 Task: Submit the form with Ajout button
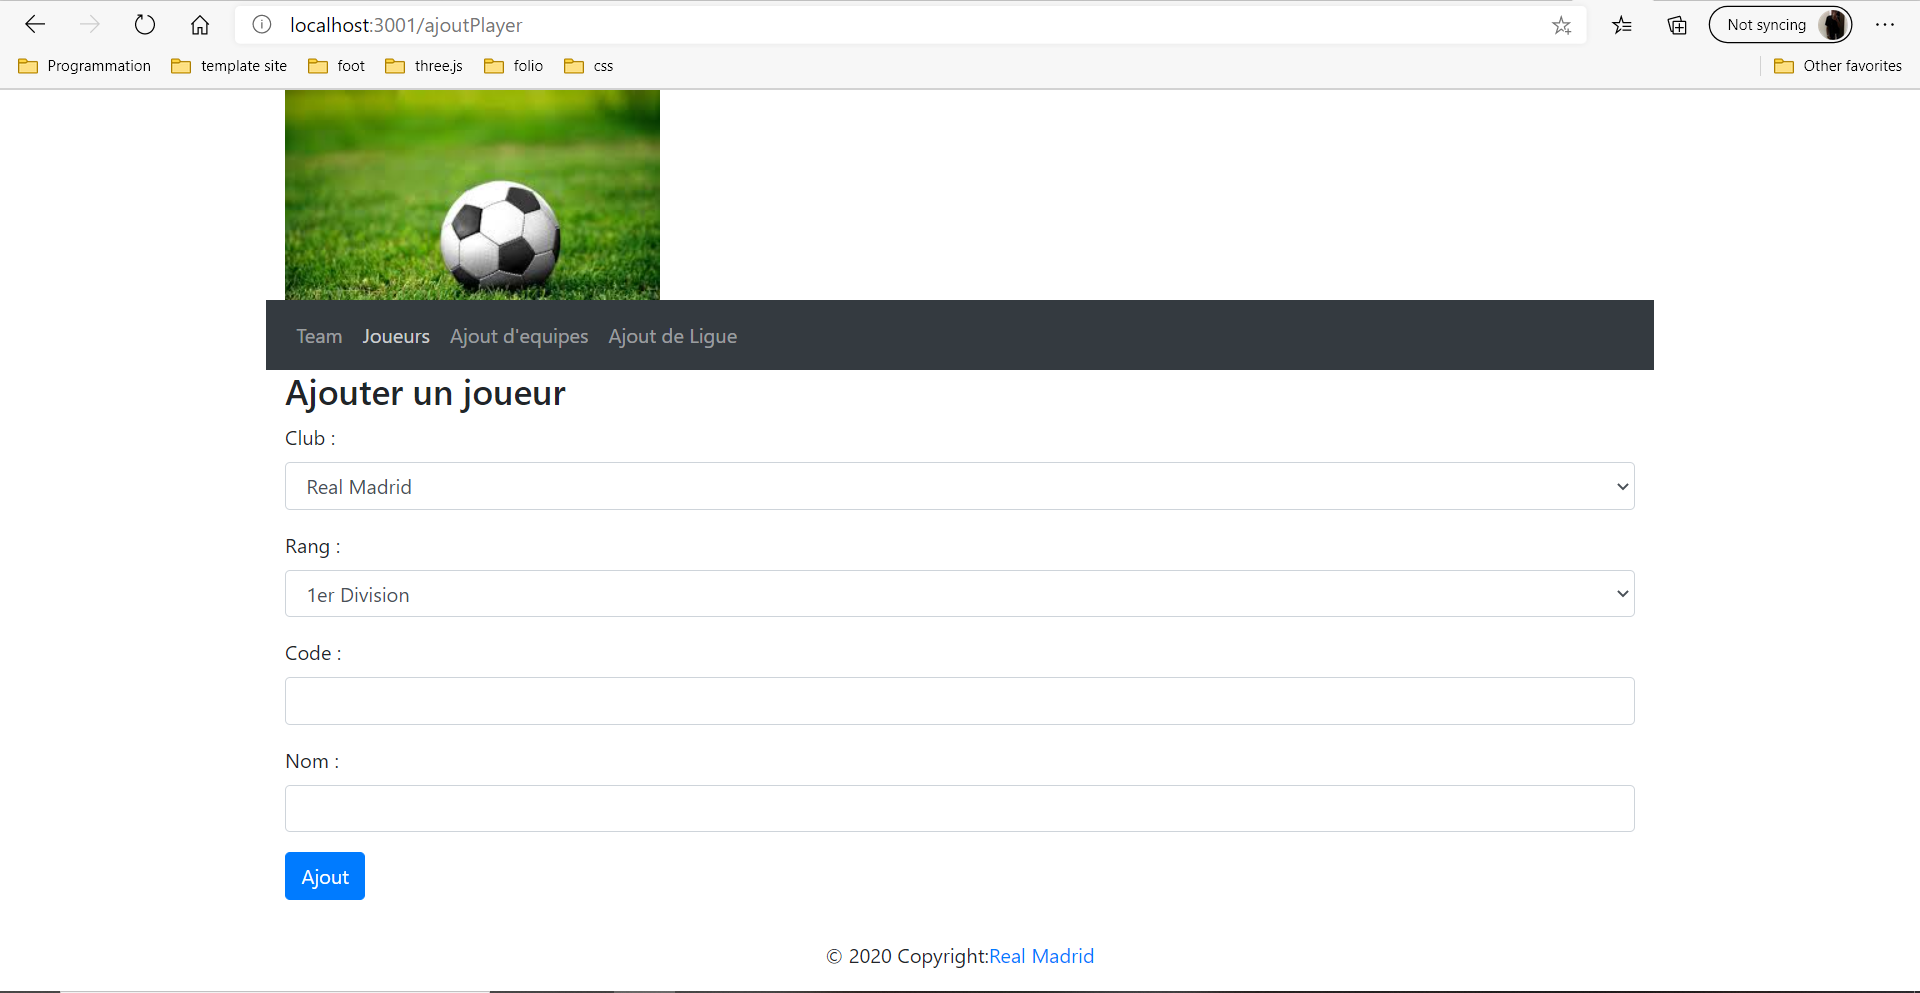(x=325, y=876)
